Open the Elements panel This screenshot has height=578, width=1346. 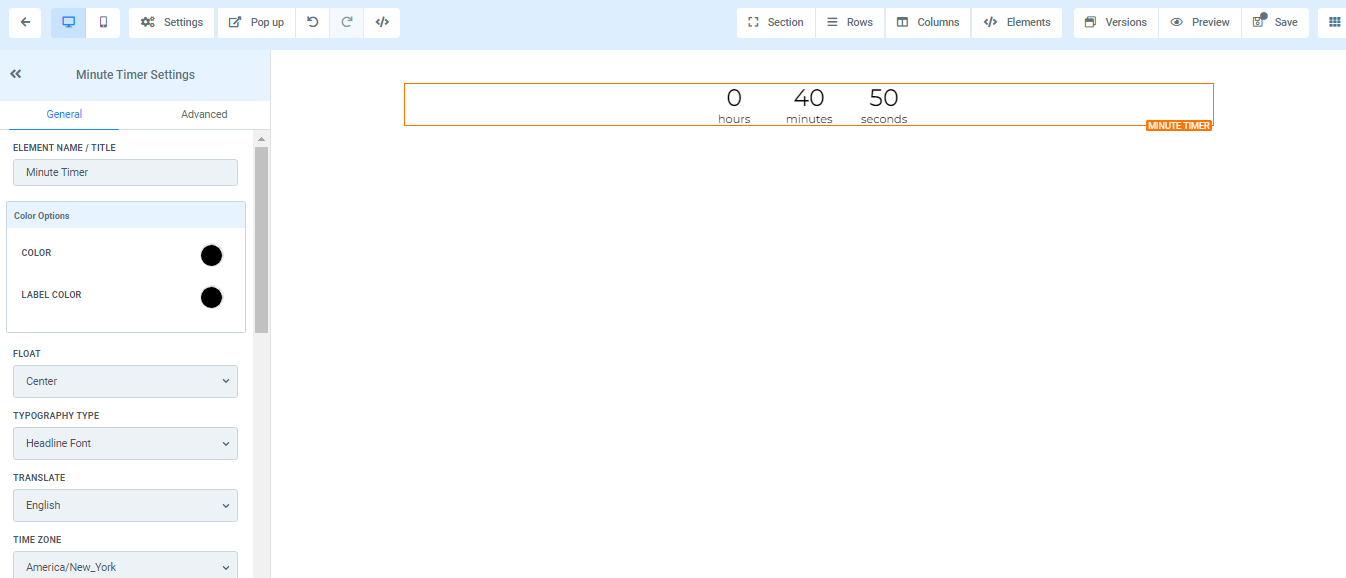1017,22
